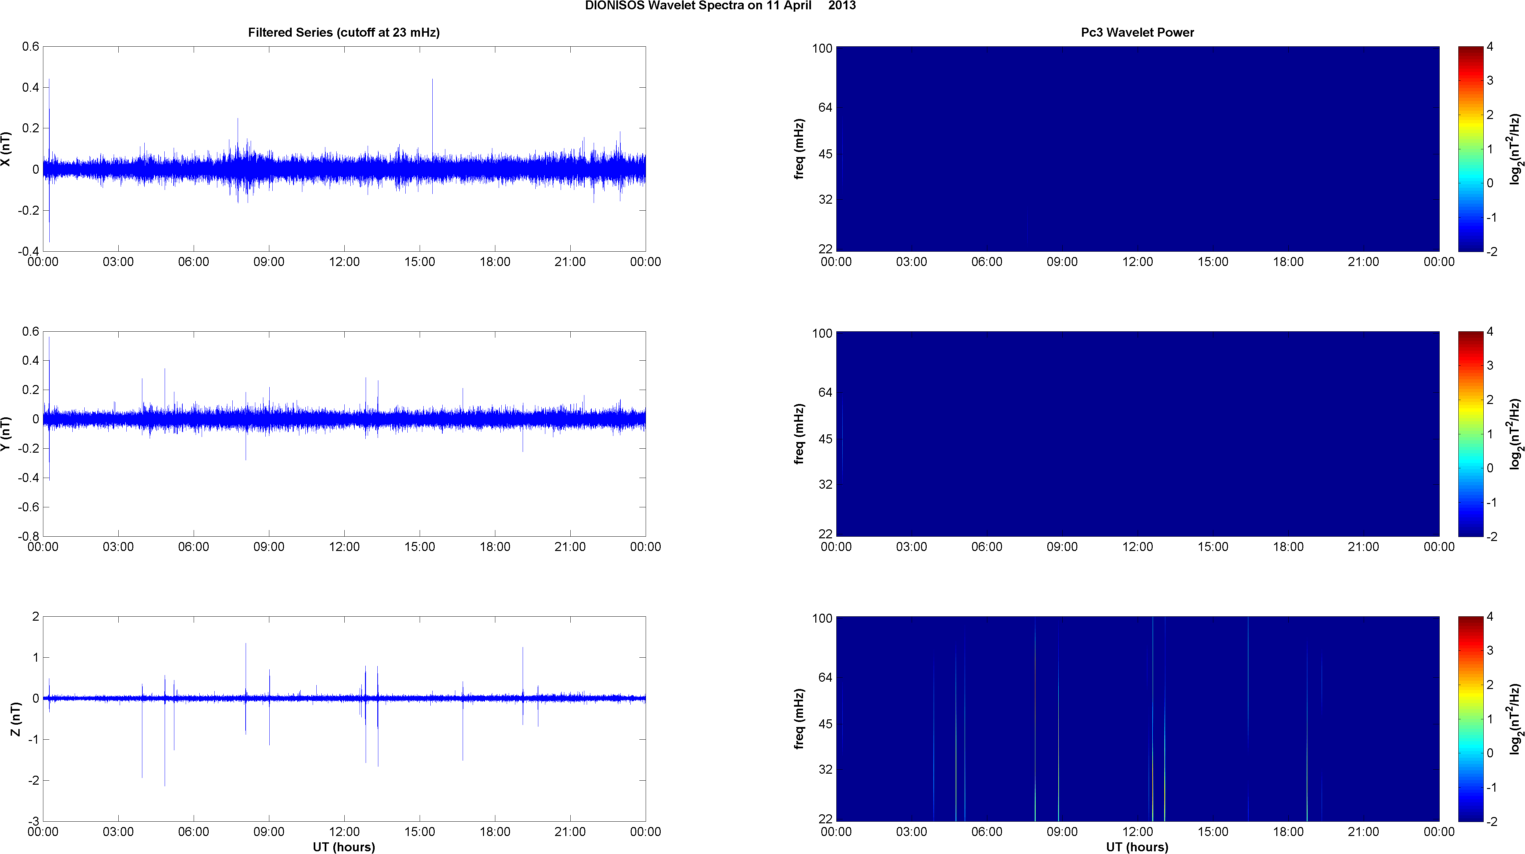This screenshot has width=1525, height=854.
Task: Click the 06:00 tick label under Y series
Action: tap(193, 547)
